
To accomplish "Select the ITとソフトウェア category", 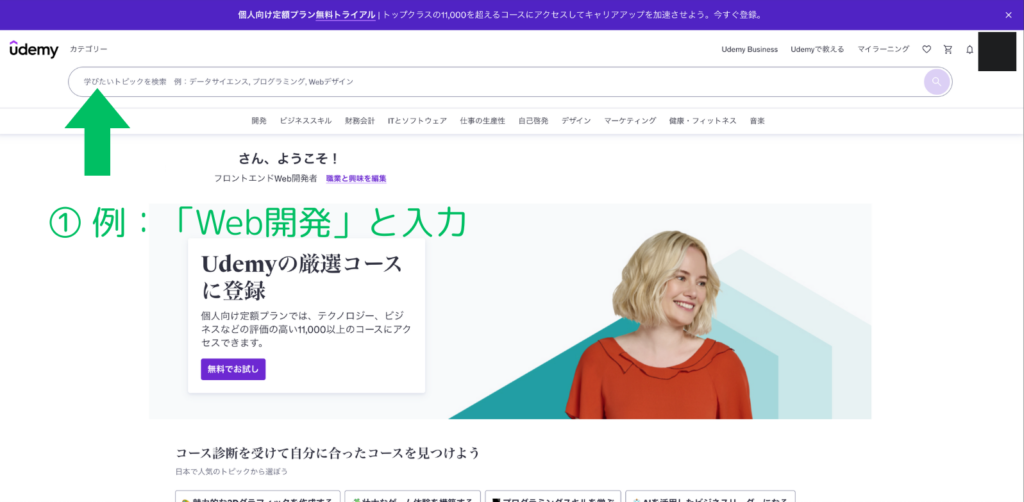I will tap(417, 121).
